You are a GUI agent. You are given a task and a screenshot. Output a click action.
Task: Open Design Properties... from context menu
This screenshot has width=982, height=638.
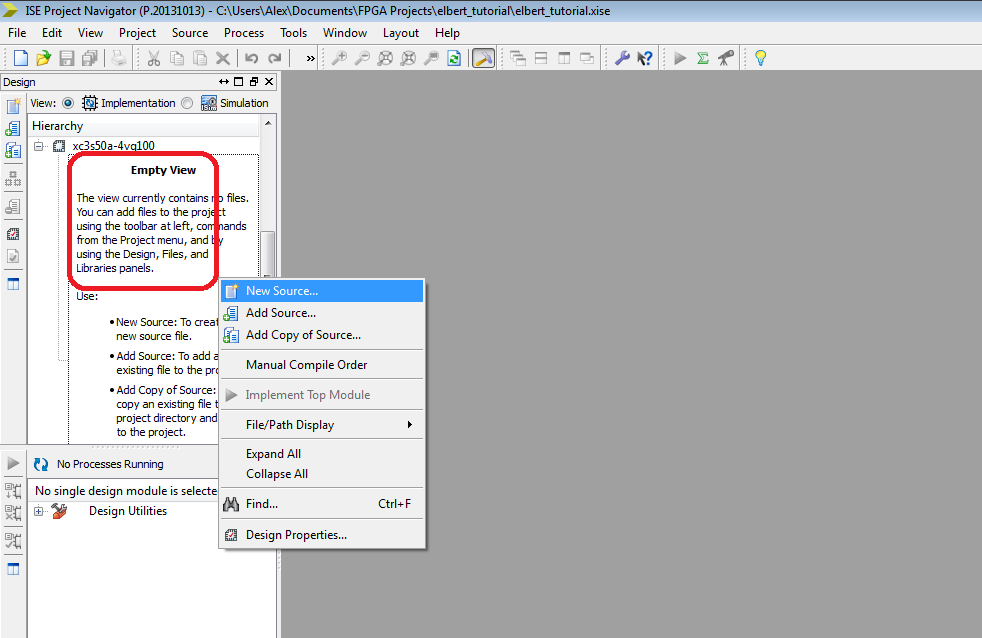pyautogui.click(x=322, y=535)
